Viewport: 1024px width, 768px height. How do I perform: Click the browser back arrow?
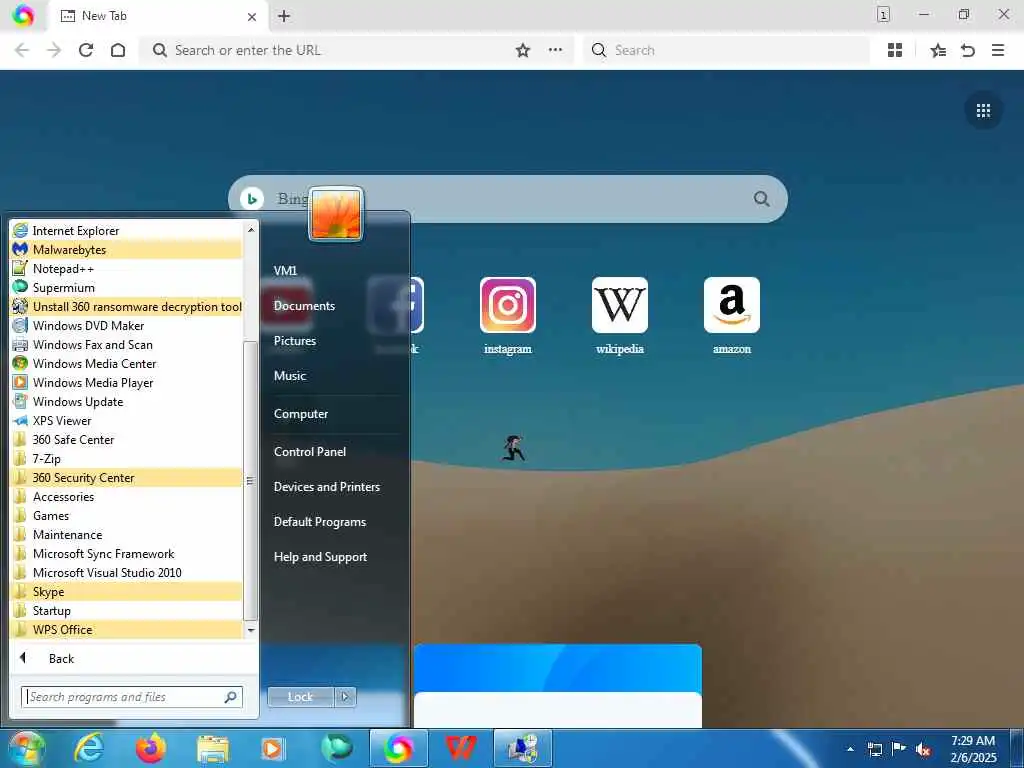22,50
